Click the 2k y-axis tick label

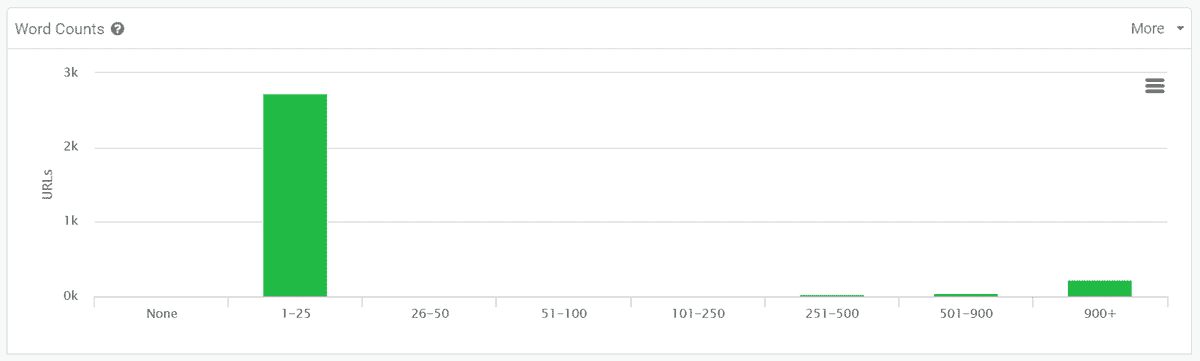click(x=70, y=148)
